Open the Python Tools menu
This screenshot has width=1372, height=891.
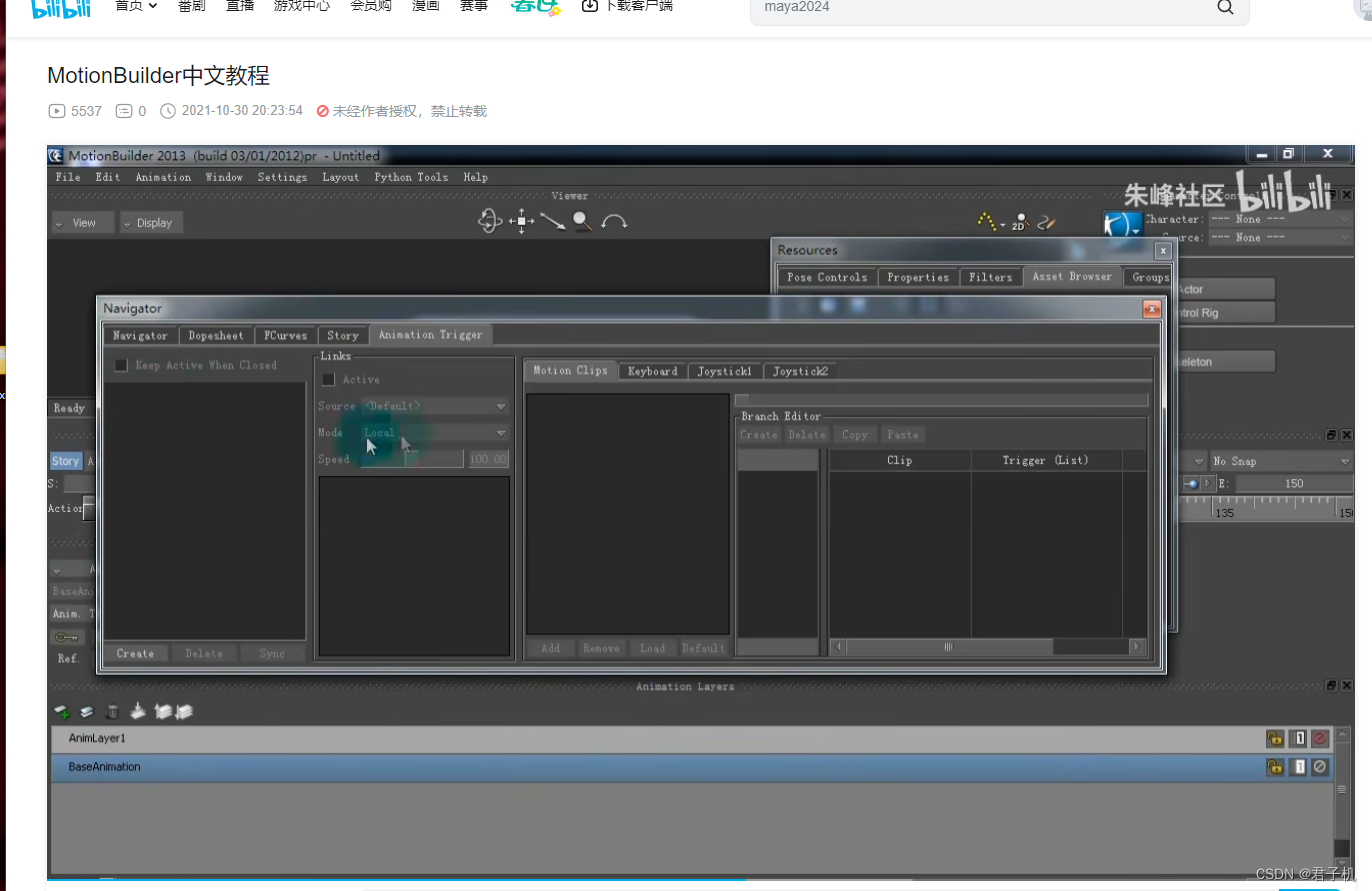pos(410,177)
